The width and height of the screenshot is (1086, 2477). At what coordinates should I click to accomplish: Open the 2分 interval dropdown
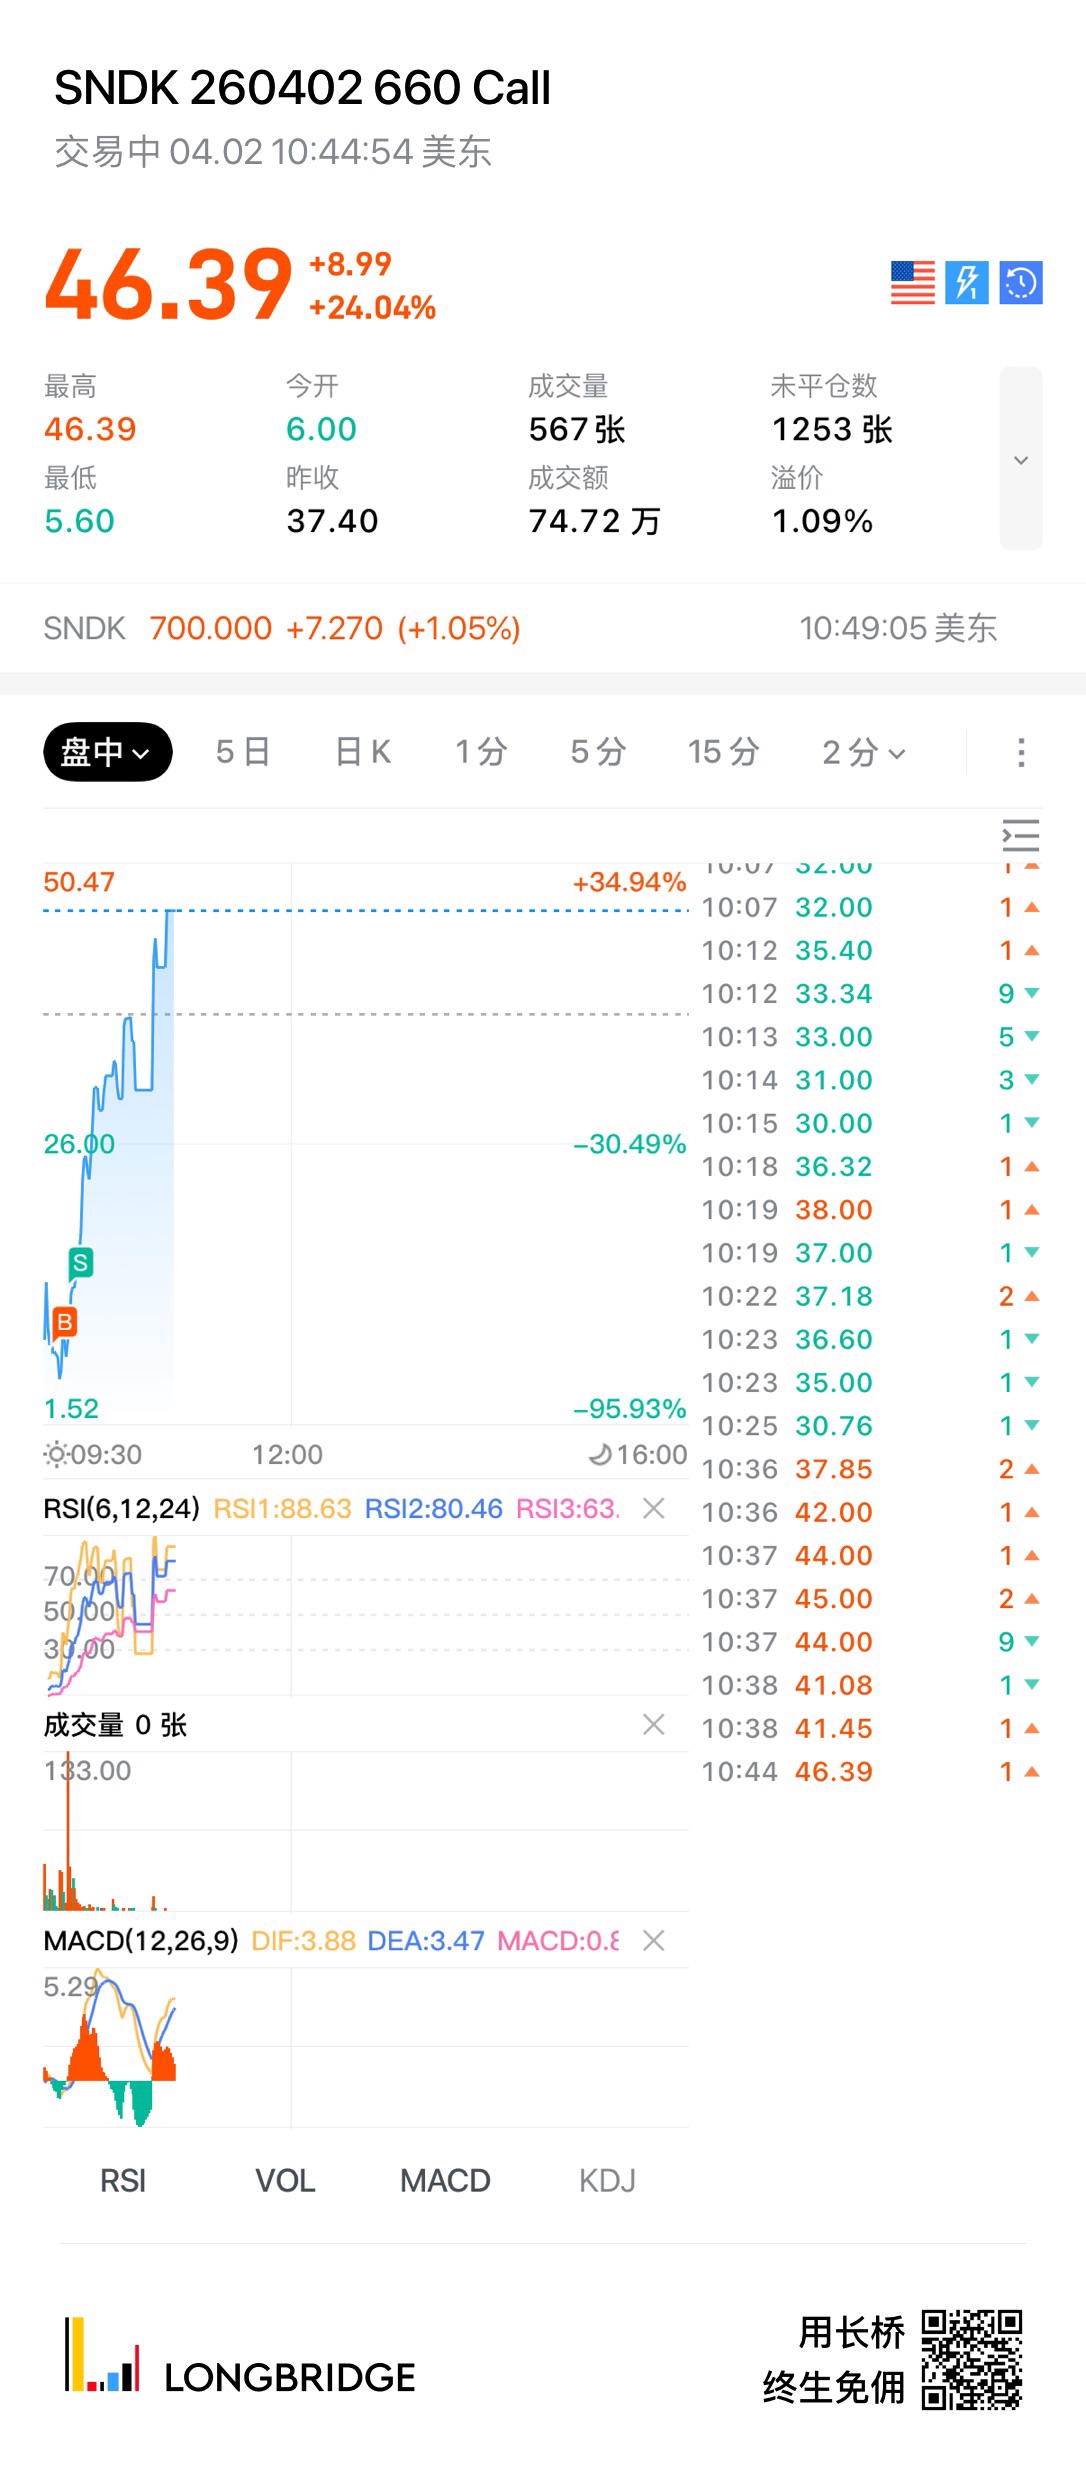[863, 752]
